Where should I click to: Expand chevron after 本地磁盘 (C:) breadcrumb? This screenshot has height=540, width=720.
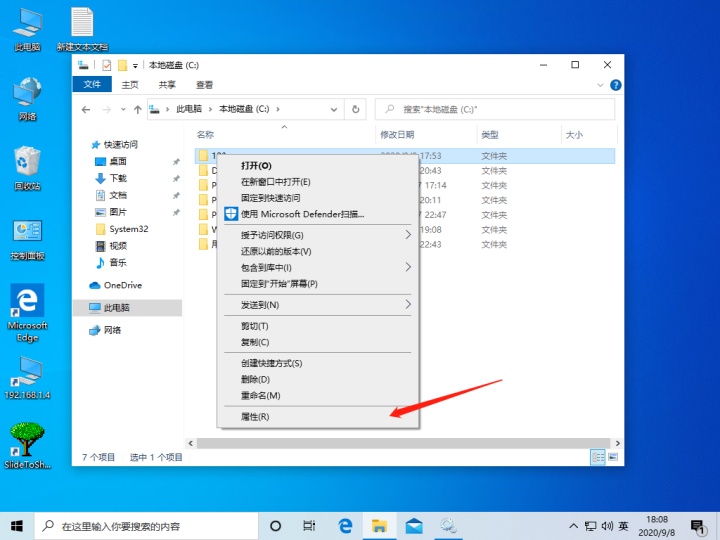(278, 109)
